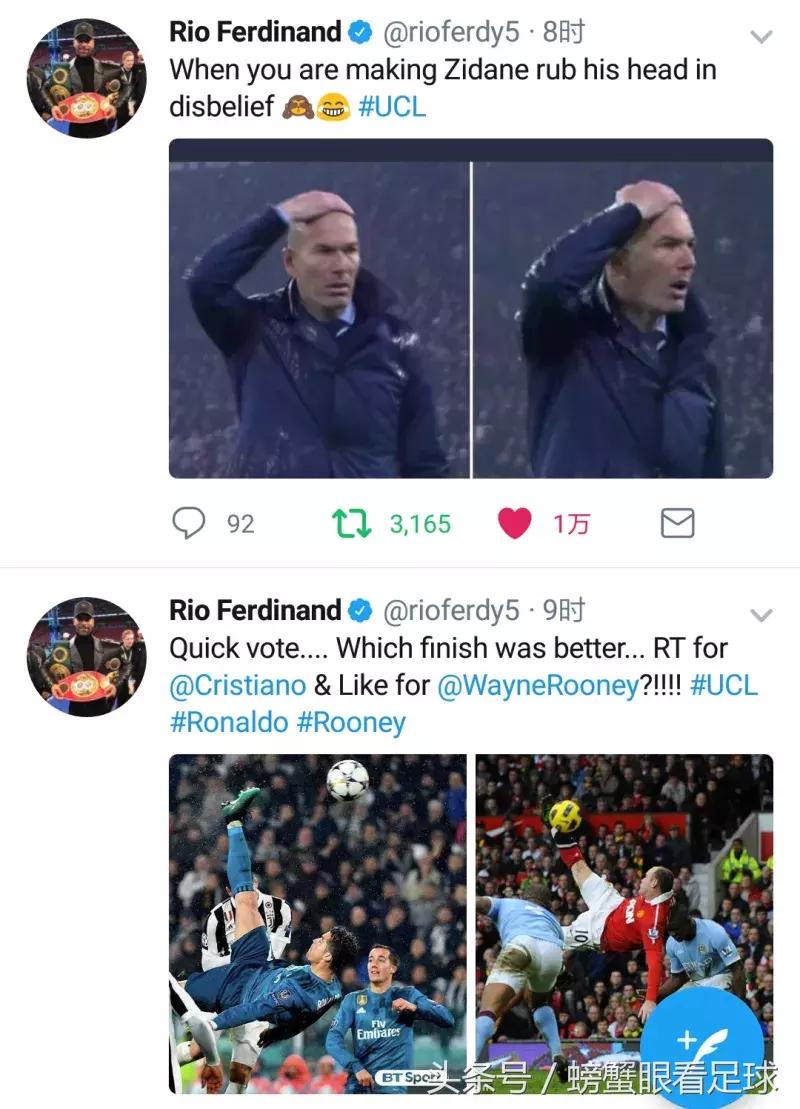Open the #UCL hashtag in Zidane tweet
This screenshot has width=800, height=1109.
392,107
